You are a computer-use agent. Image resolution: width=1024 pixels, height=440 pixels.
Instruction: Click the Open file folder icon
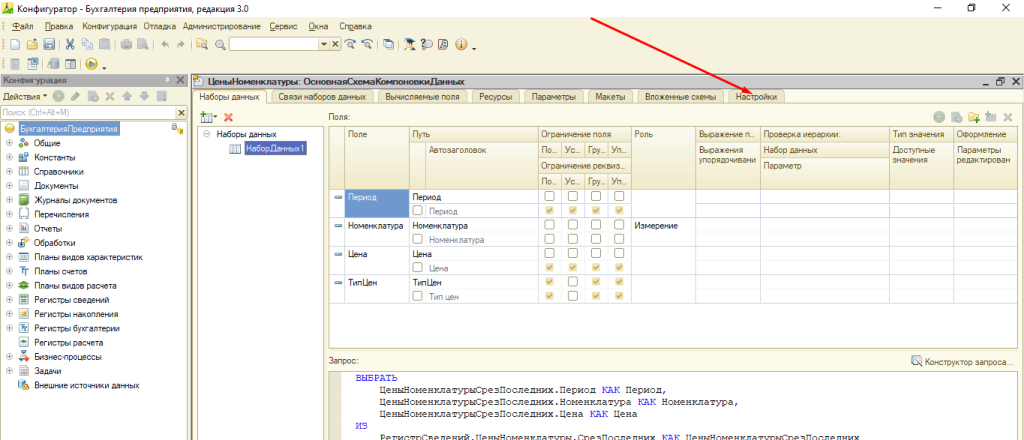point(33,45)
